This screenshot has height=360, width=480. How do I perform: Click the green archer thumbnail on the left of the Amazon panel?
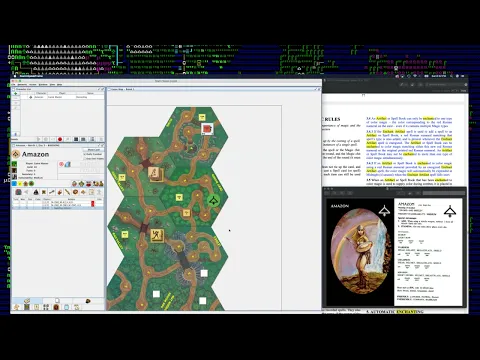click(14, 164)
